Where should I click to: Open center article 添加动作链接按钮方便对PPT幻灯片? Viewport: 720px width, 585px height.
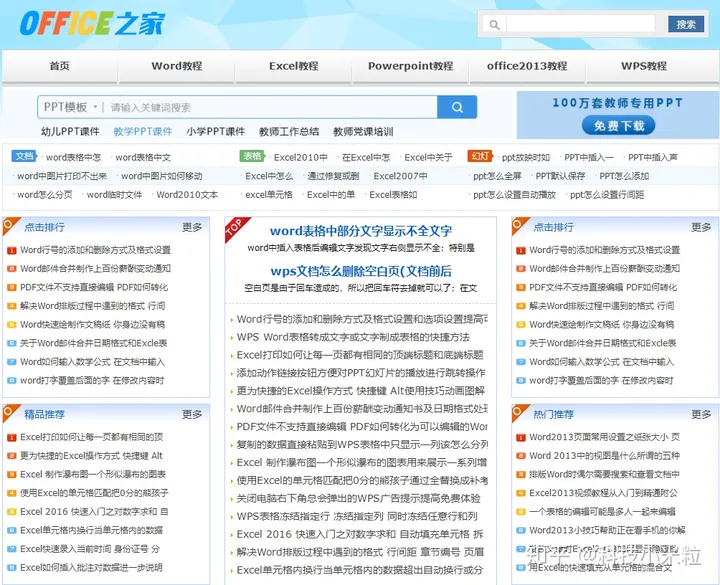(x=361, y=373)
